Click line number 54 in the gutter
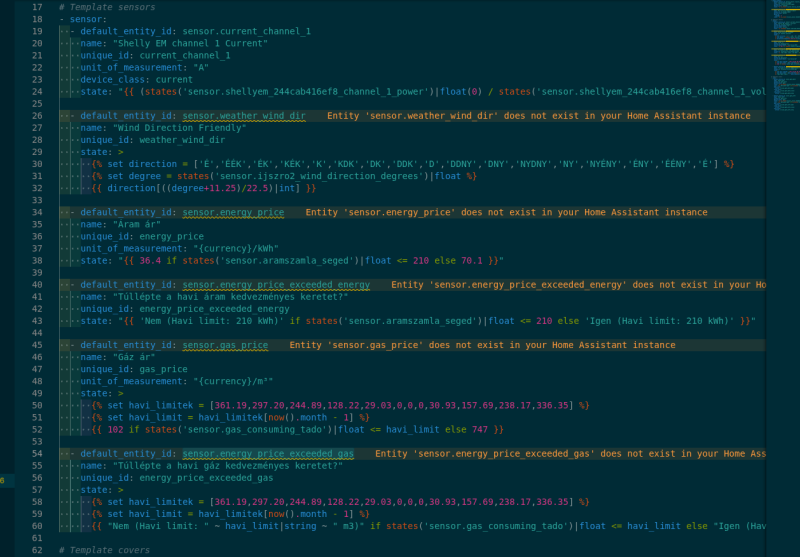The height and width of the screenshot is (557, 800). [x=37, y=454]
